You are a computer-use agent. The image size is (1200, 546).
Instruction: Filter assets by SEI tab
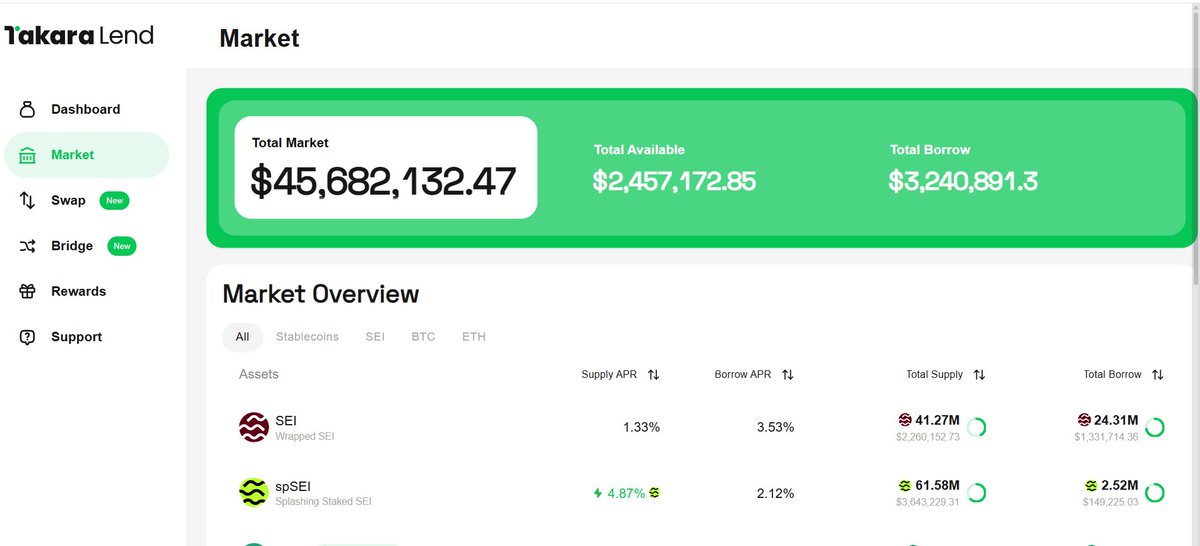coord(375,337)
